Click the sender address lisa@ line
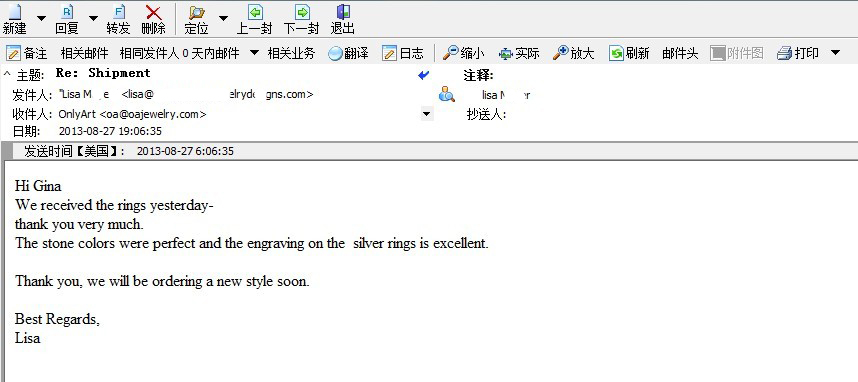858x382 pixels. pos(186,94)
